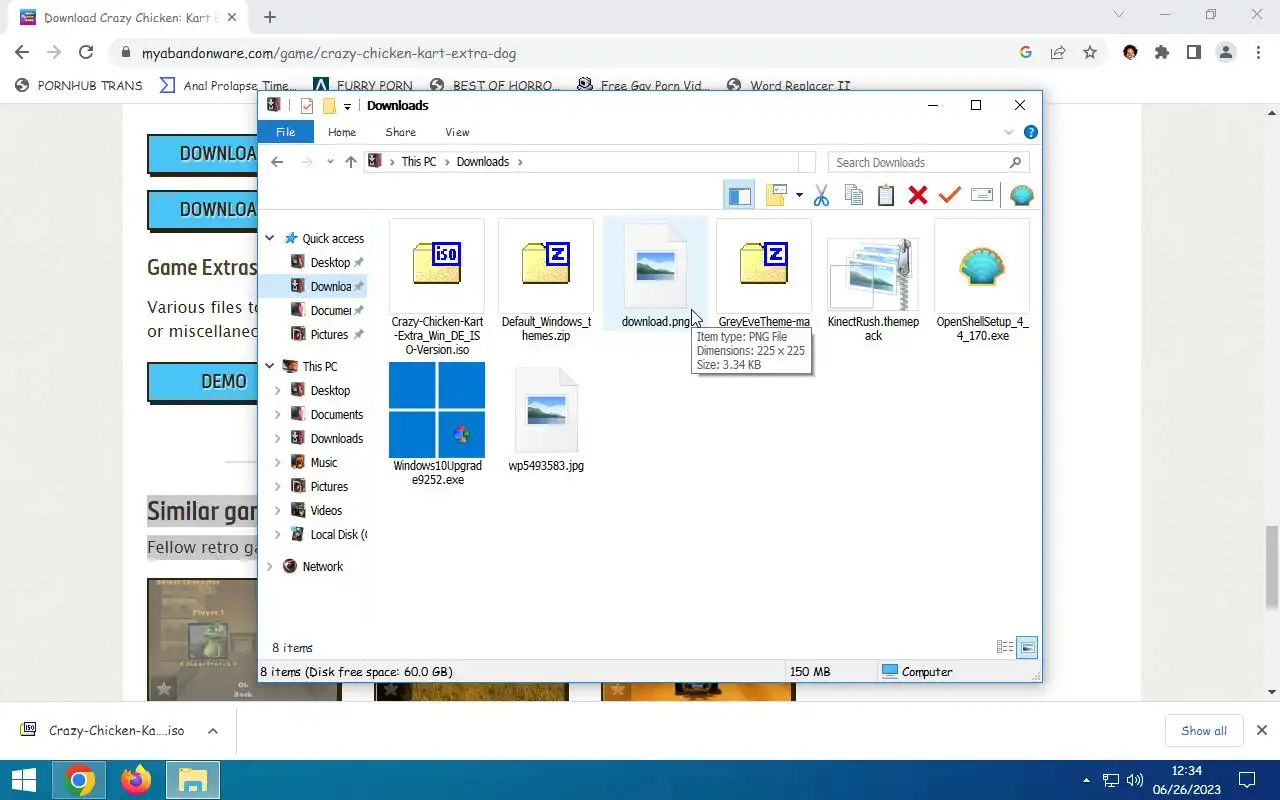Click the Copy icon in toolbar
1280x800 pixels.
pos(853,195)
